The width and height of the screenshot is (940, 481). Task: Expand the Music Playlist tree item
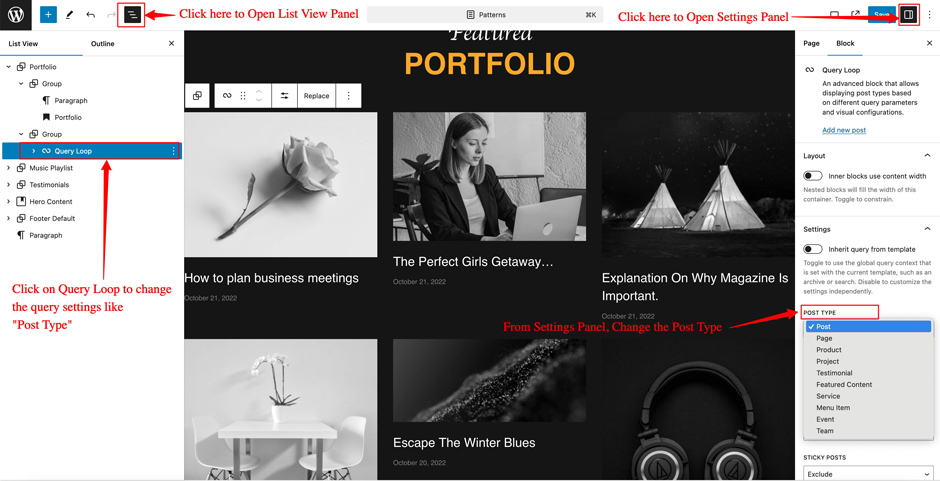[x=8, y=168]
